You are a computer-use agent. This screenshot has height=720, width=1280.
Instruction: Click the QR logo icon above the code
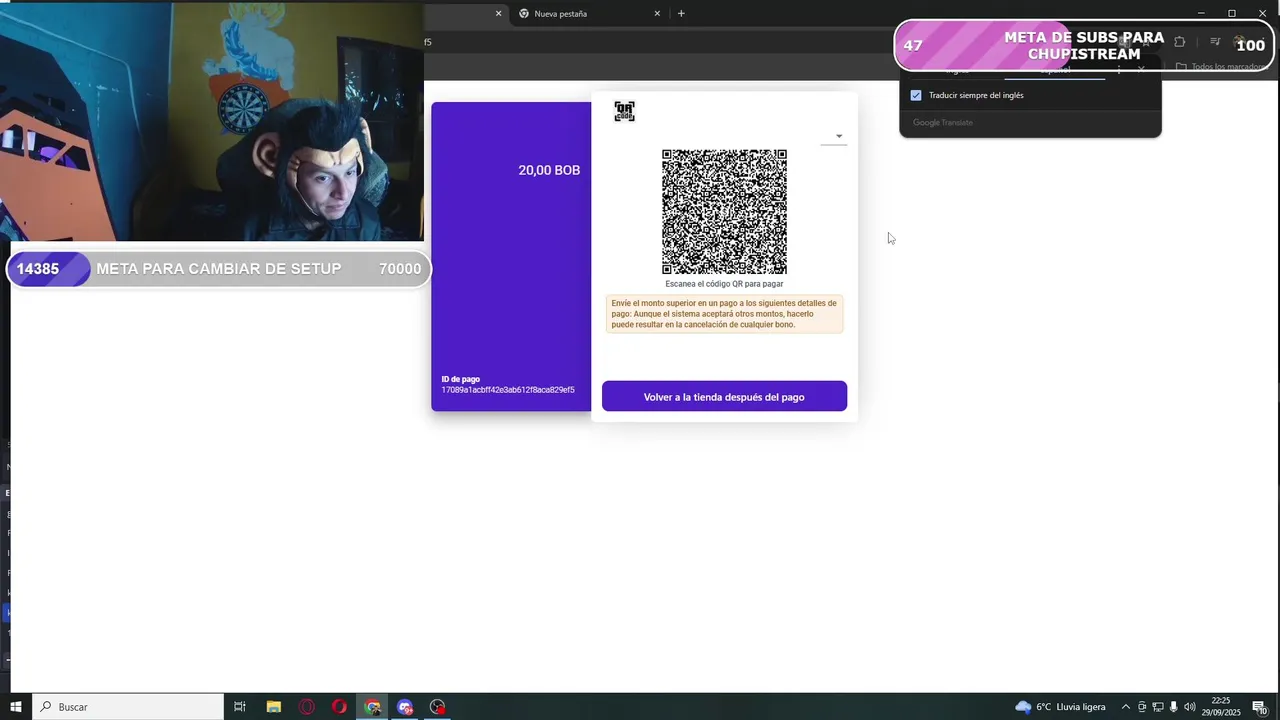click(624, 111)
